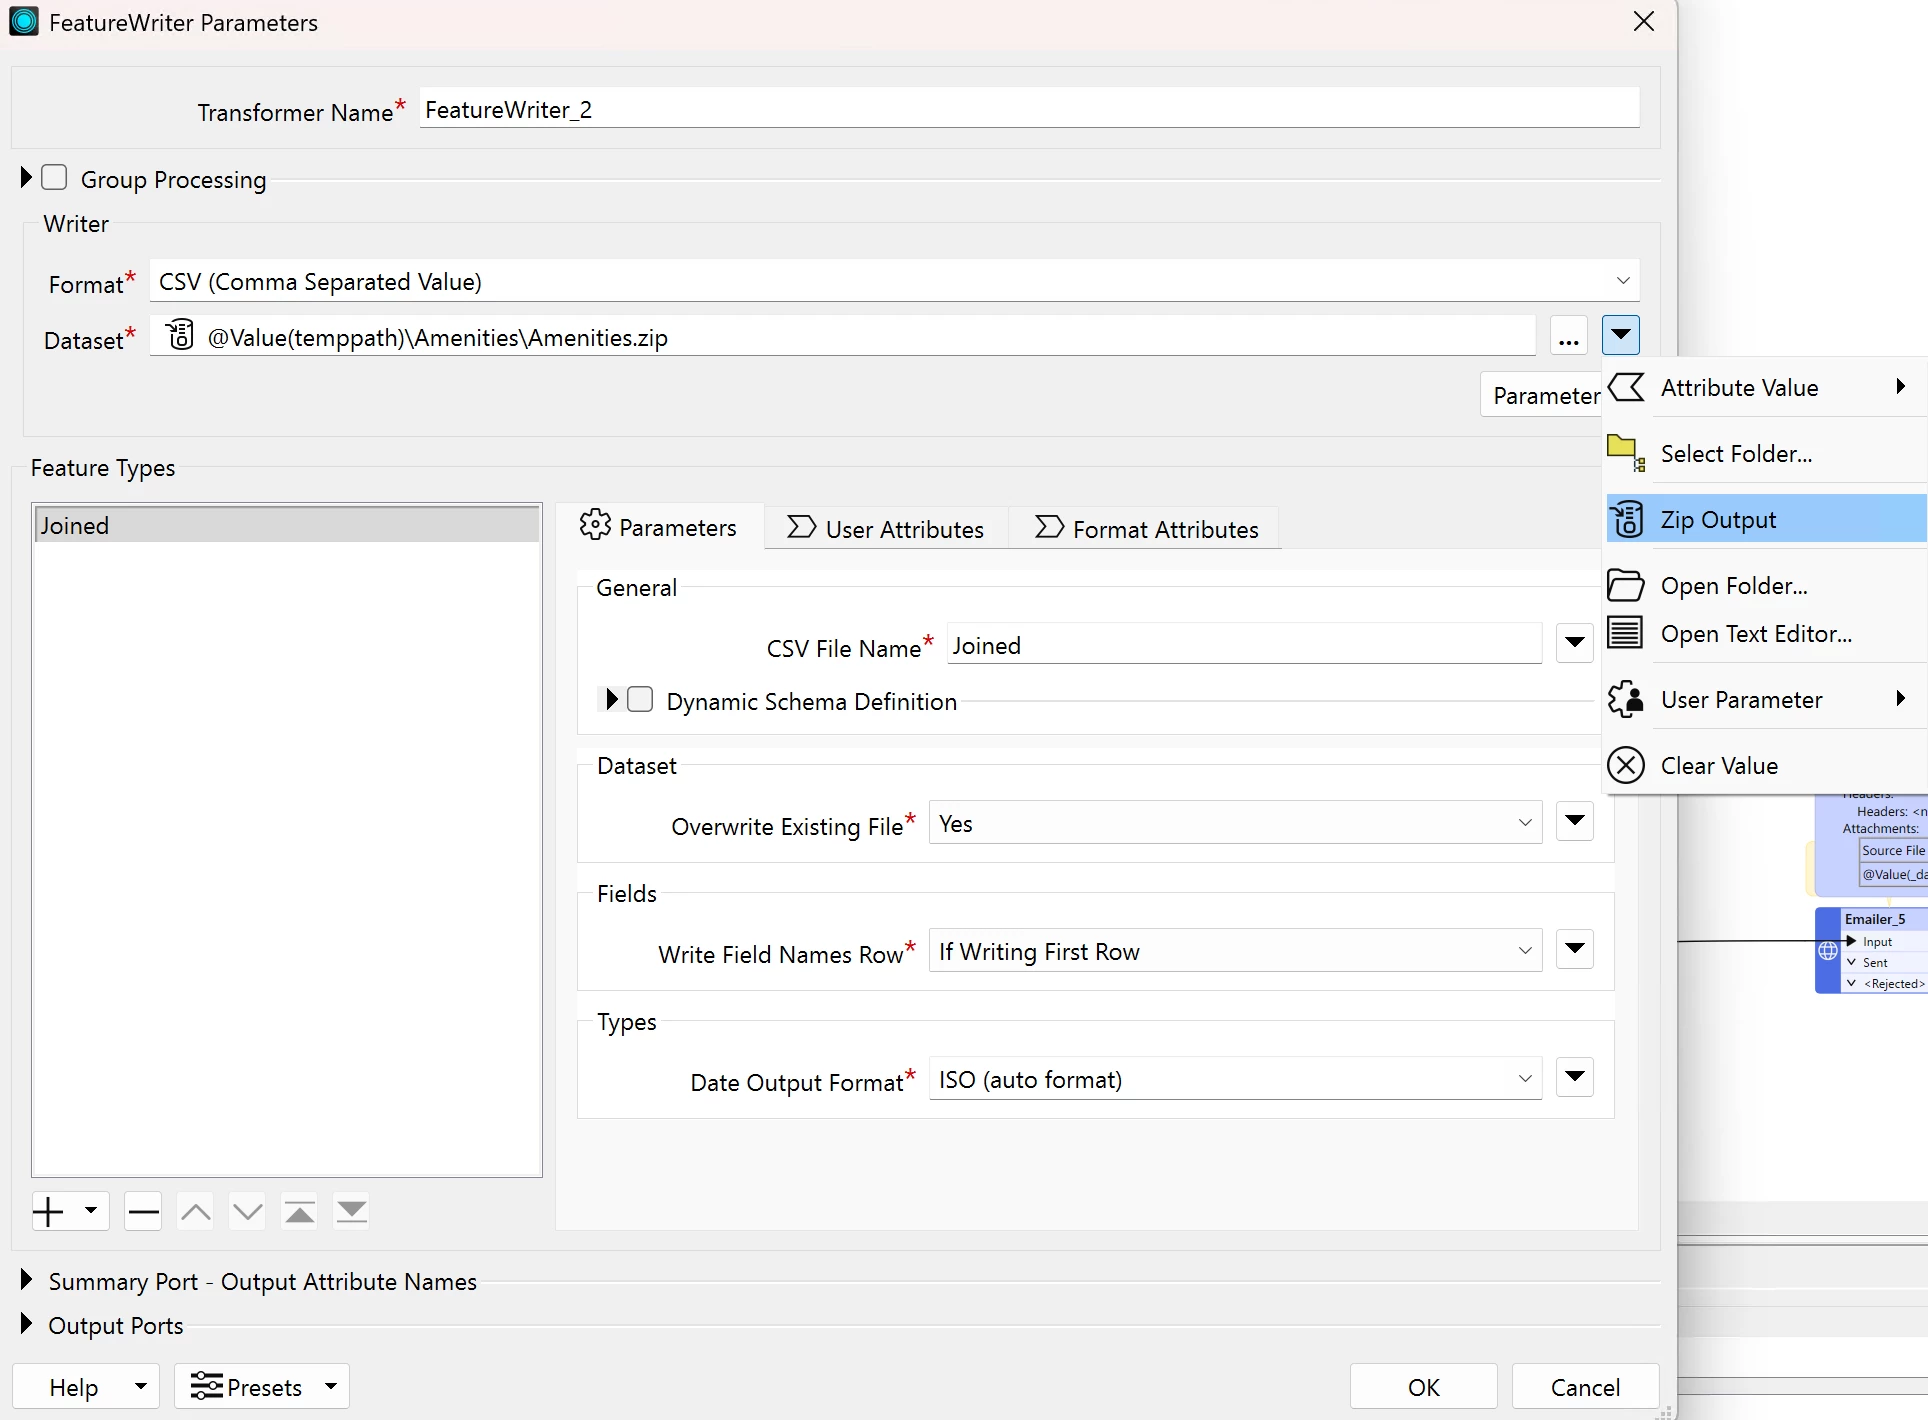Click the CSV File Name input field
Image resolution: width=1928 pixels, height=1420 pixels.
coord(1244,644)
